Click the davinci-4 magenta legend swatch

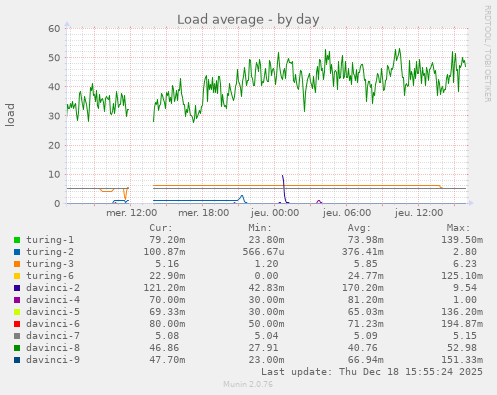coord(17,300)
